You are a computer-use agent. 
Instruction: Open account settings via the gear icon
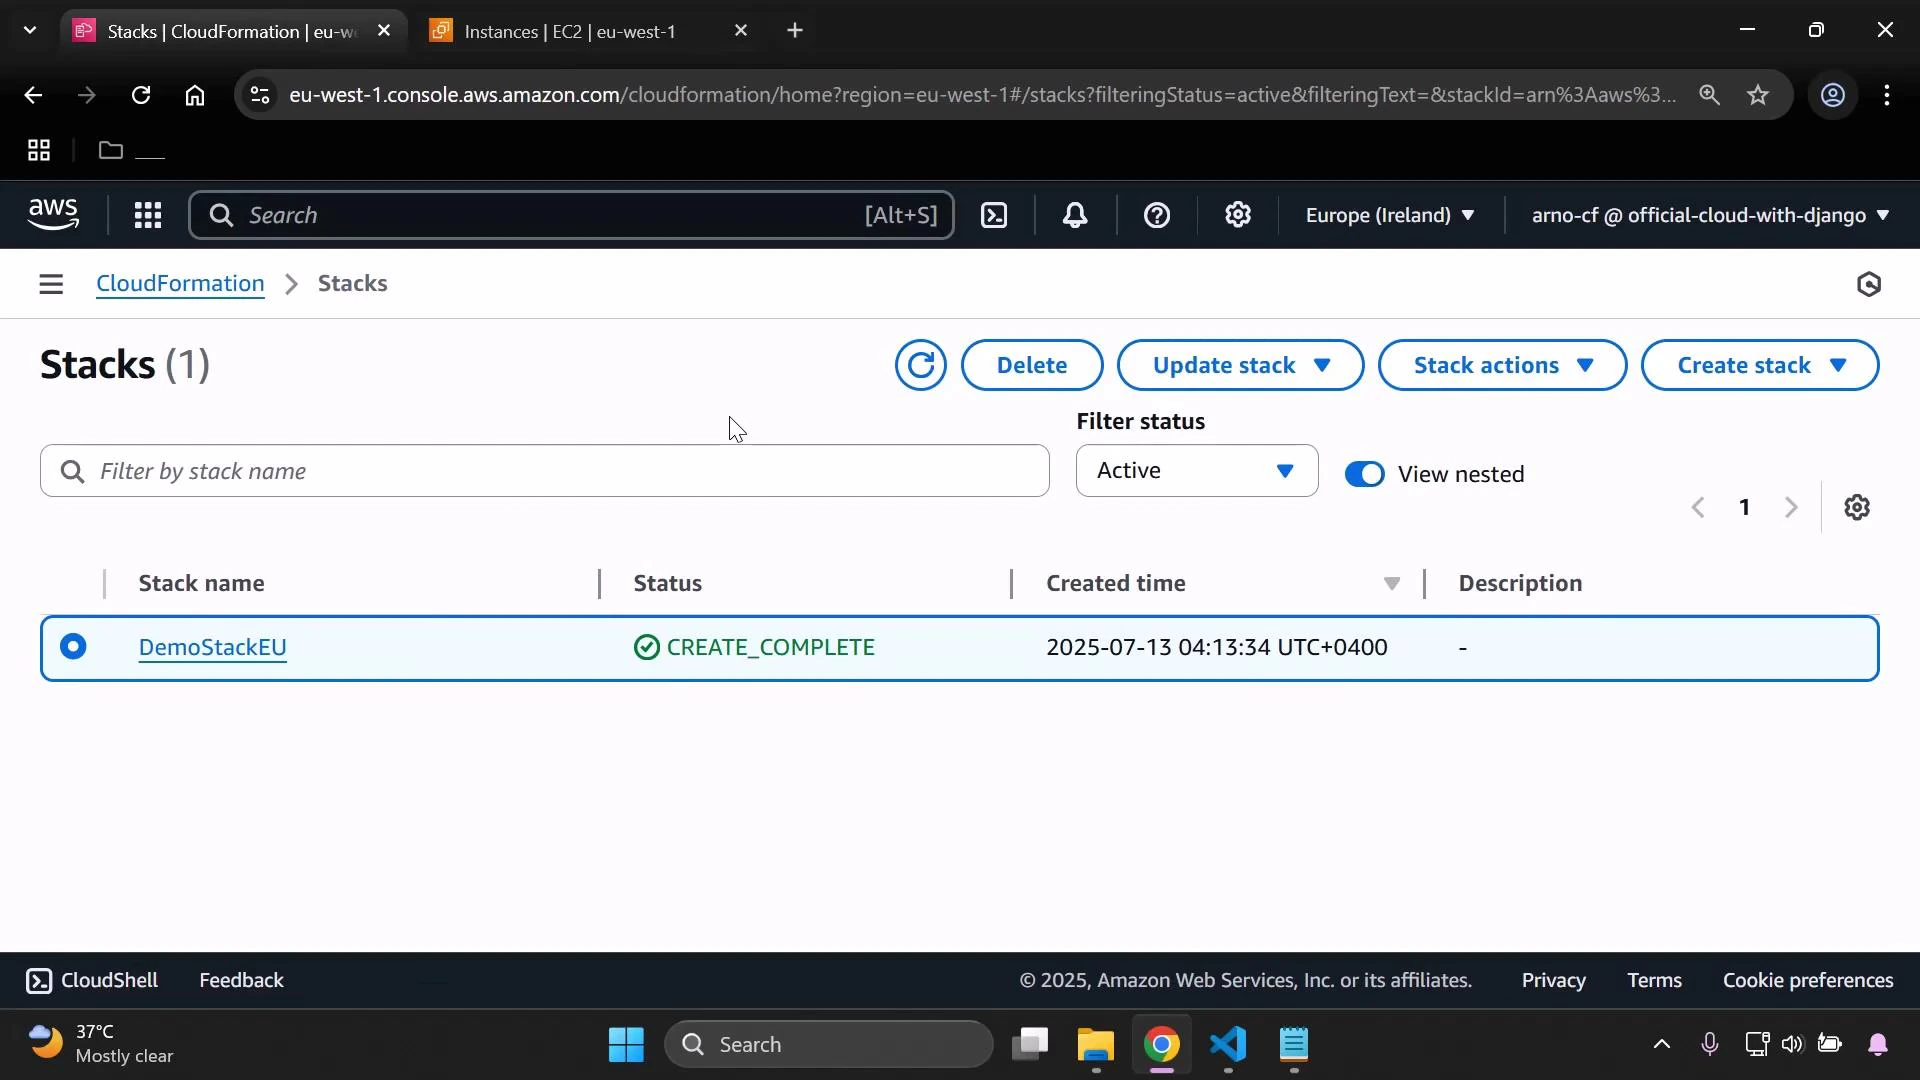point(1238,215)
